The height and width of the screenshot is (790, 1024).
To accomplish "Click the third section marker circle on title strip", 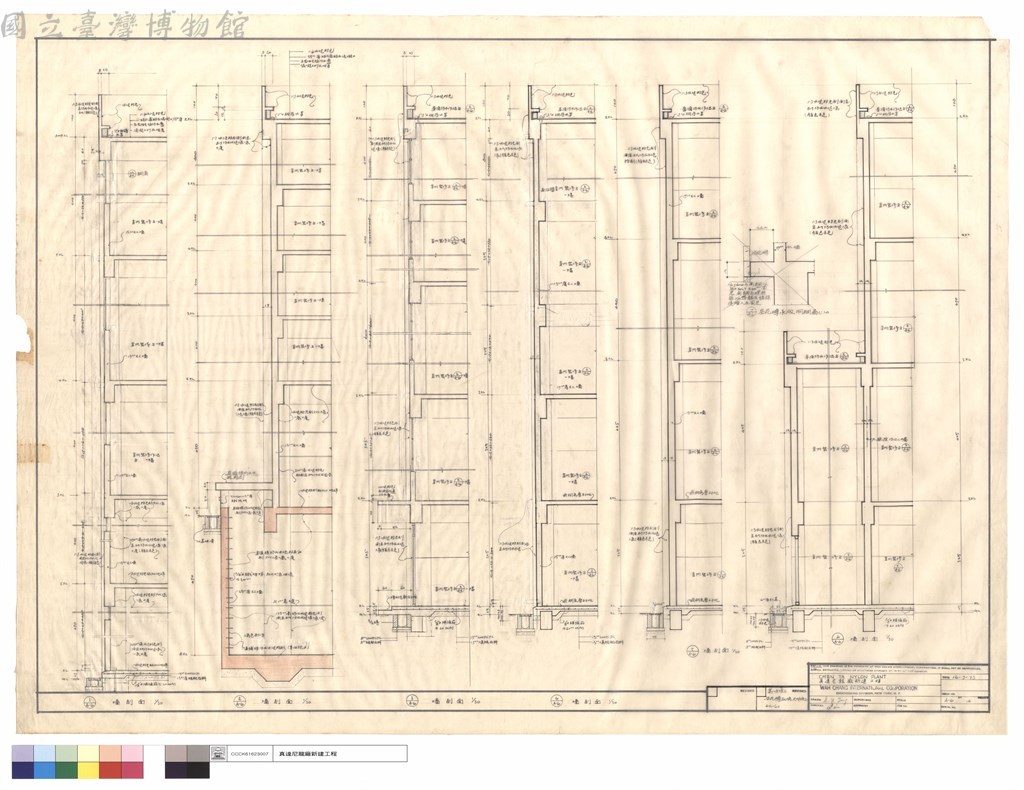I will coord(411,701).
